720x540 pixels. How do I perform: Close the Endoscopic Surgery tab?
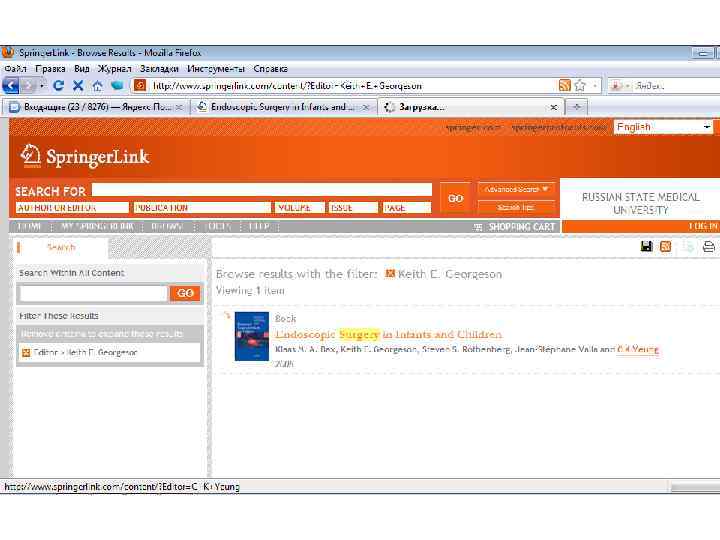click(x=366, y=107)
